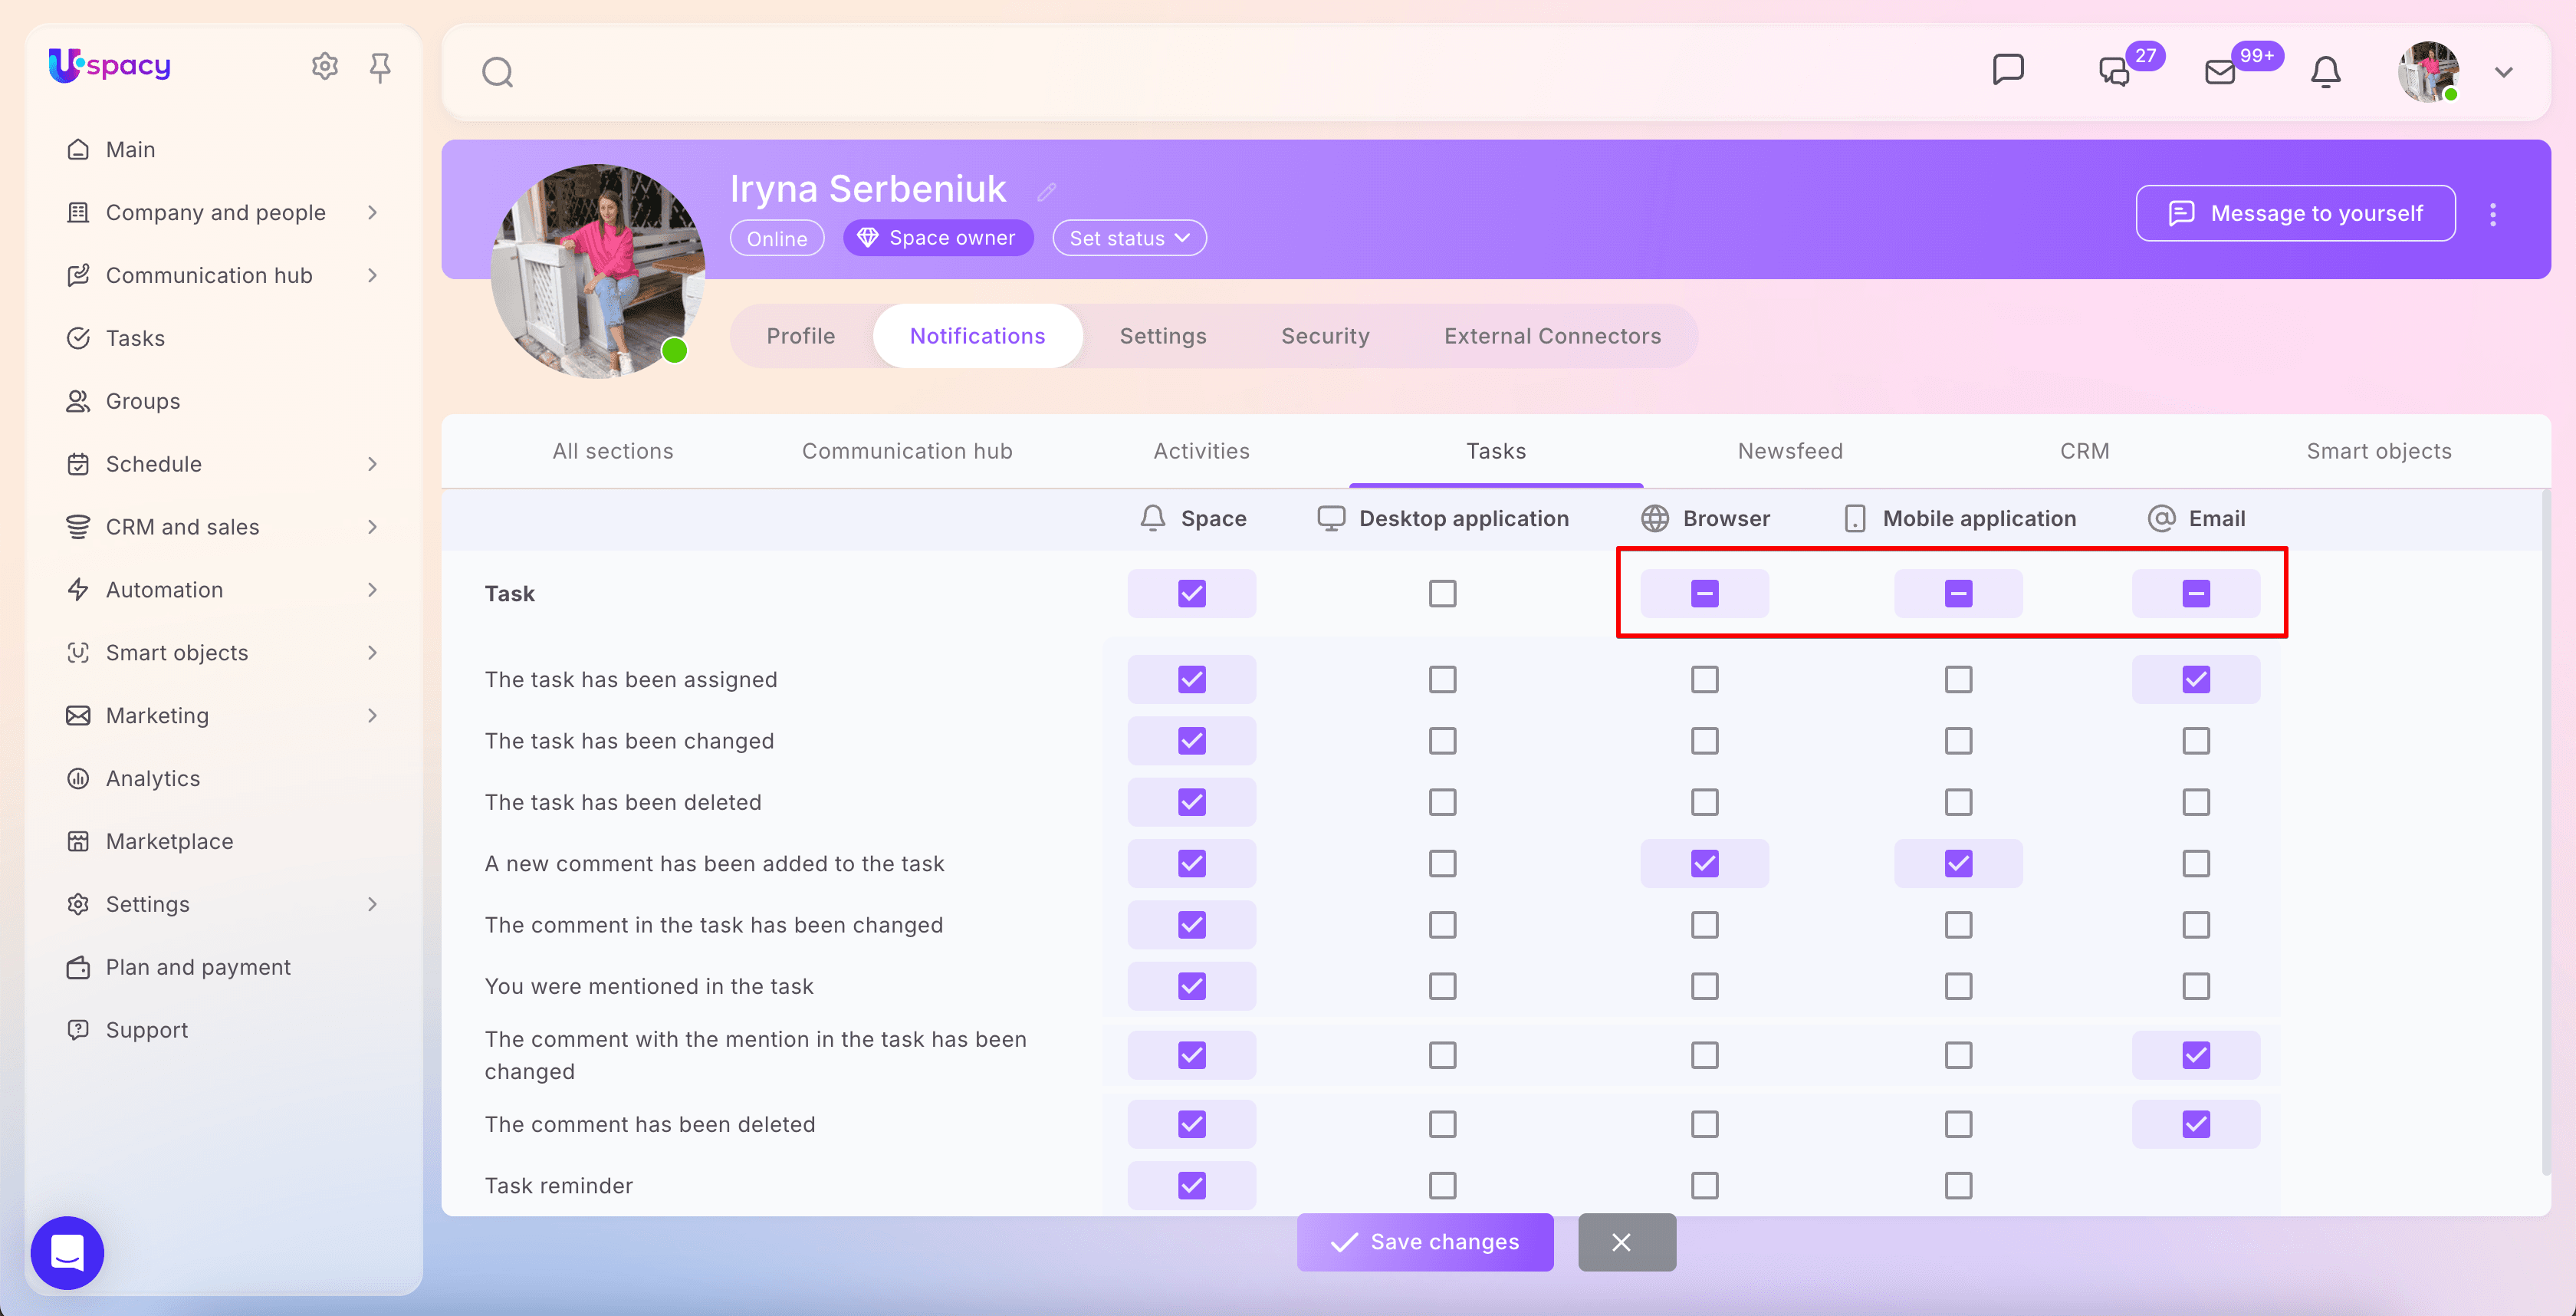
Task: Uncheck Space checkbox for Task row
Action: point(1192,594)
